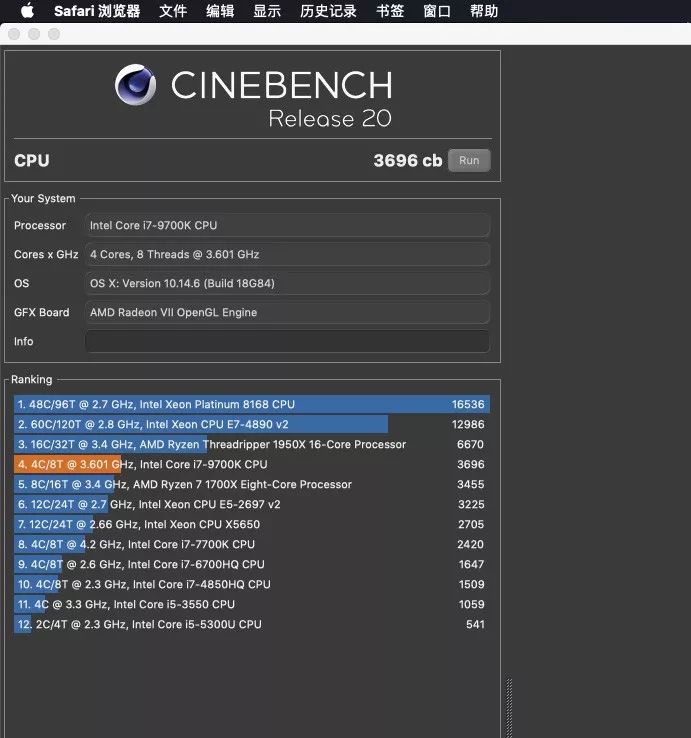
Task: Select ranking row 12 i5-5300U
Action: click(252, 625)
